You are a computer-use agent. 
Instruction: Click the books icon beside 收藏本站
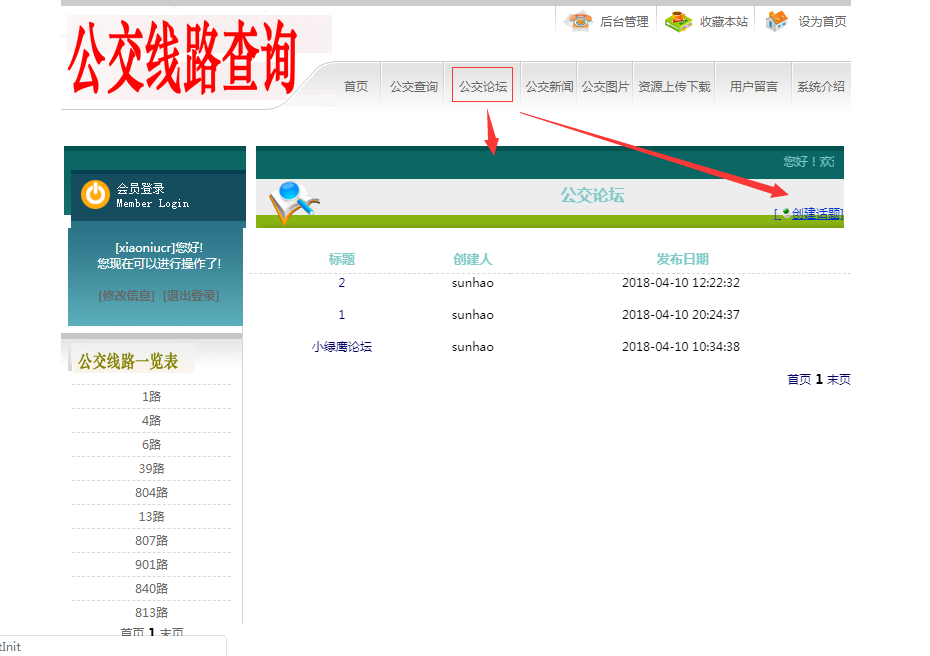(x=679, y=21)
